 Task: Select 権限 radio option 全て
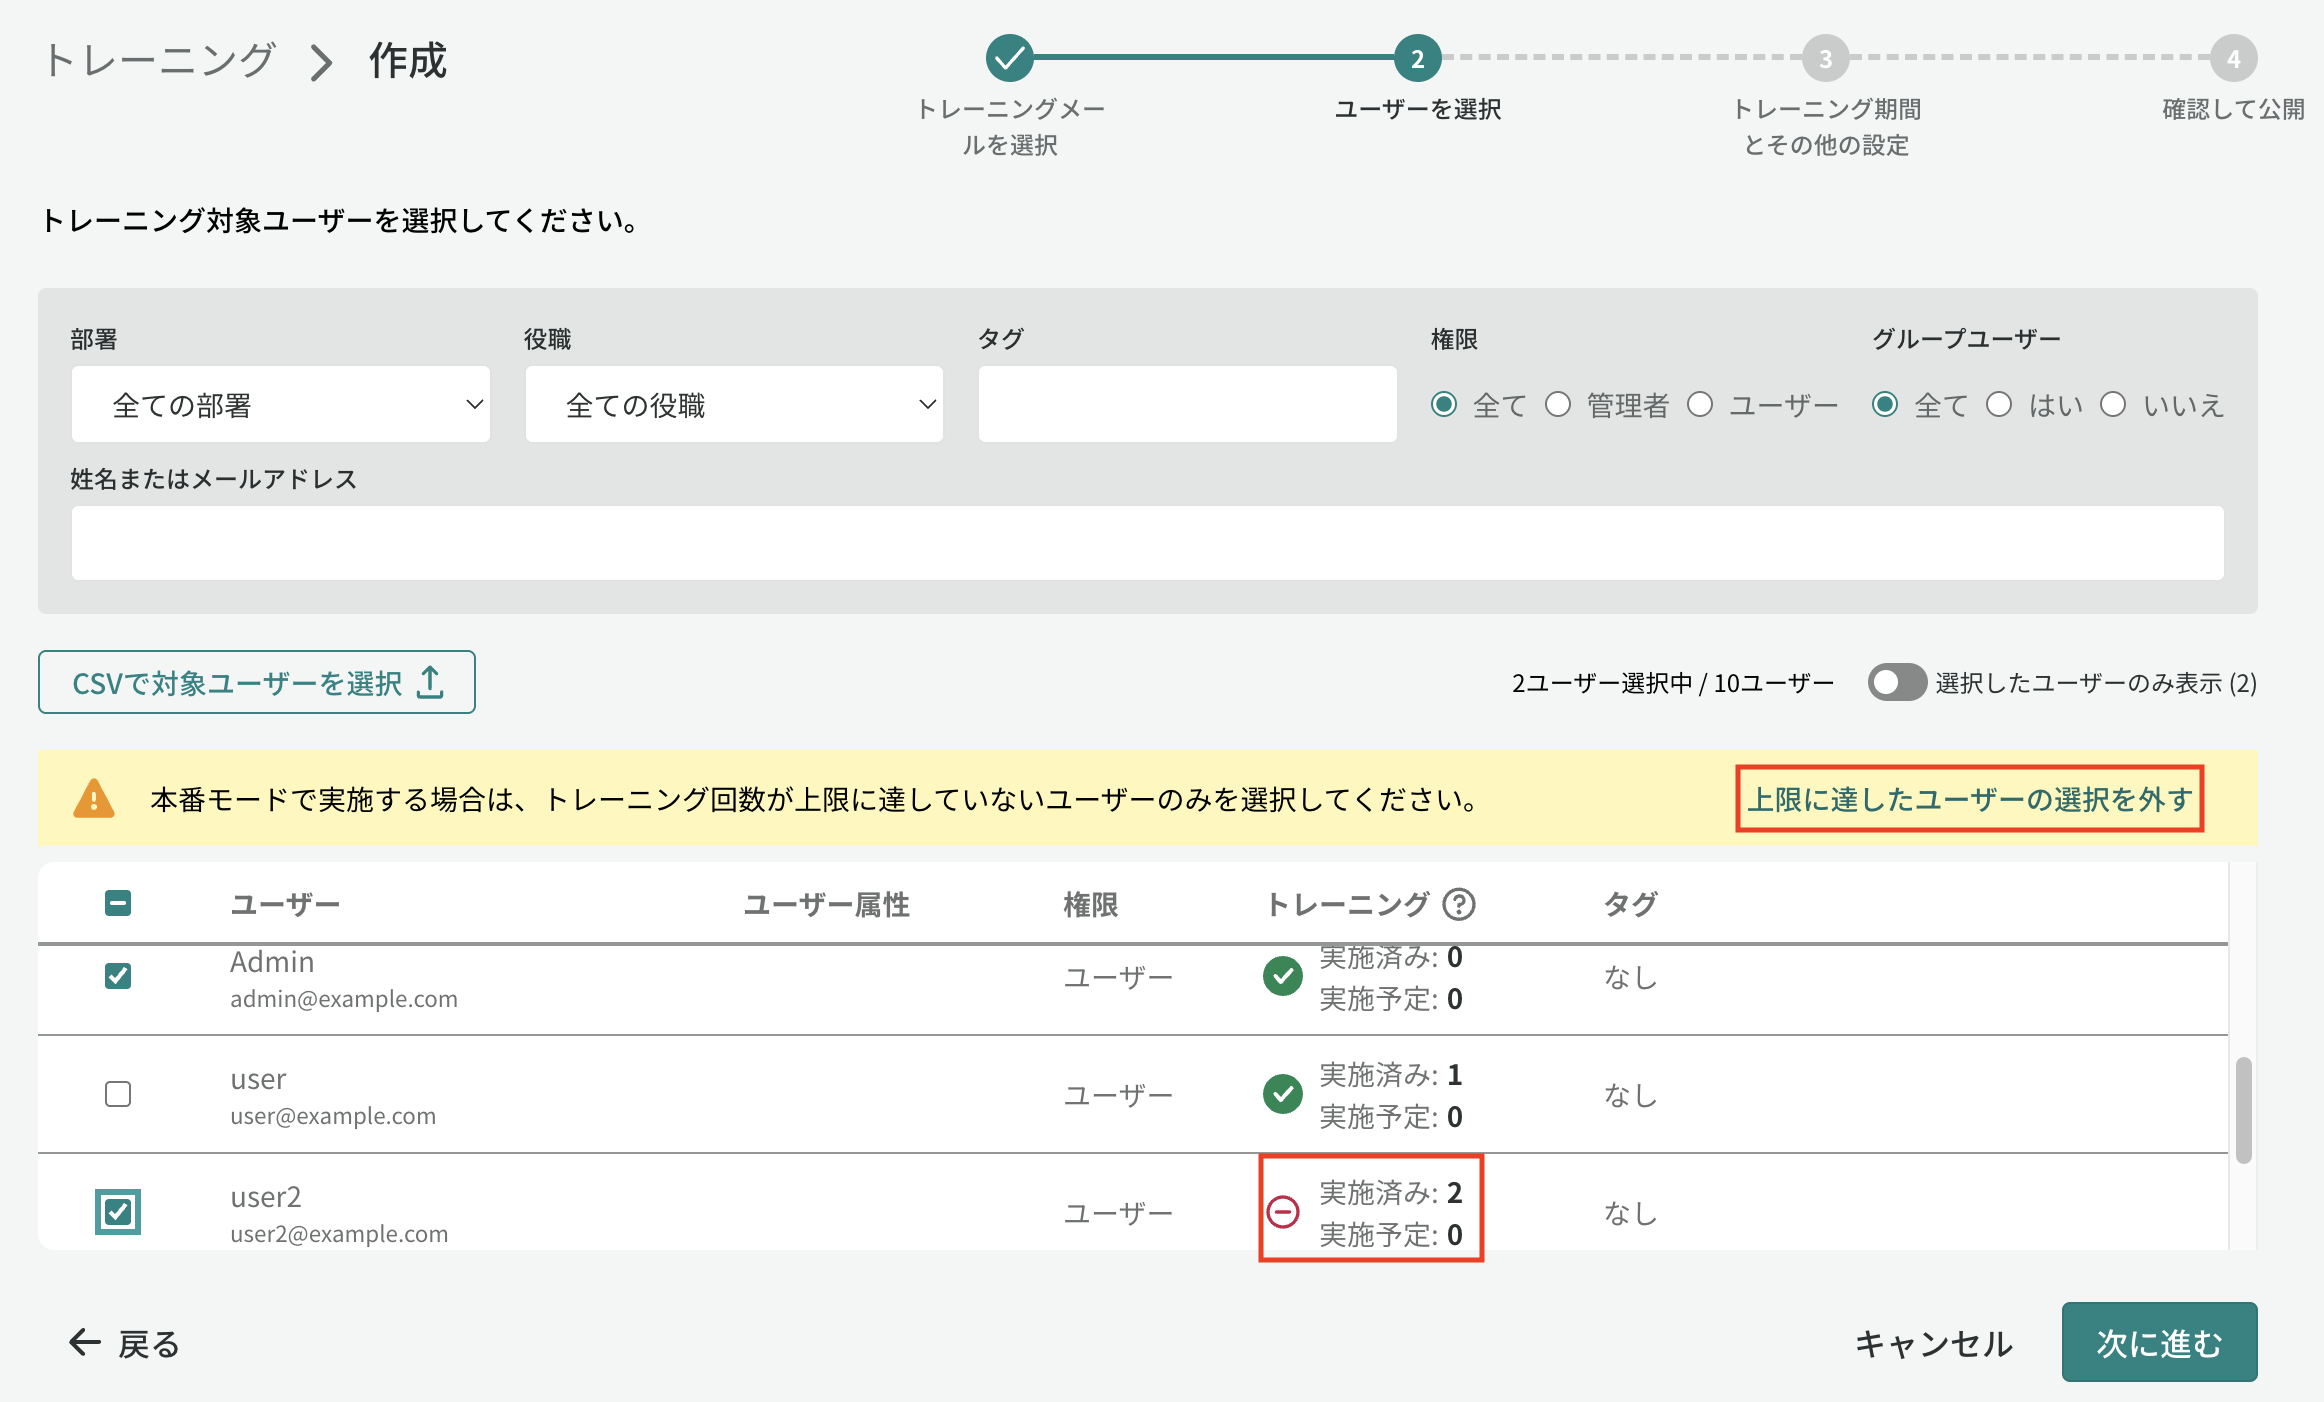[1443, 404]
